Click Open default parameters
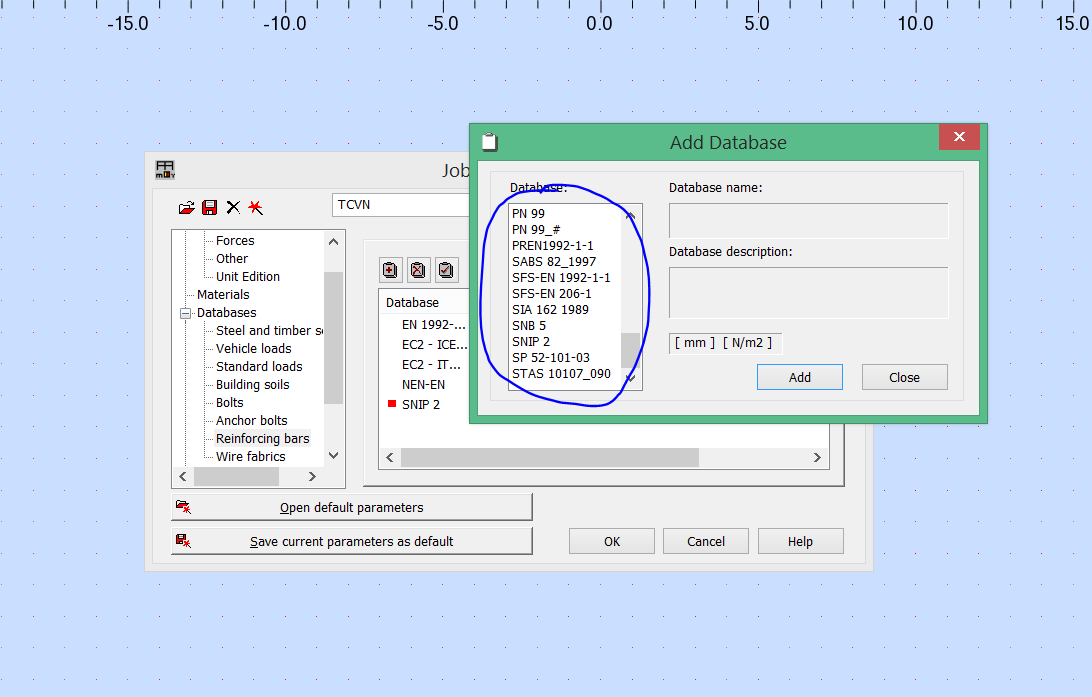 351,506
